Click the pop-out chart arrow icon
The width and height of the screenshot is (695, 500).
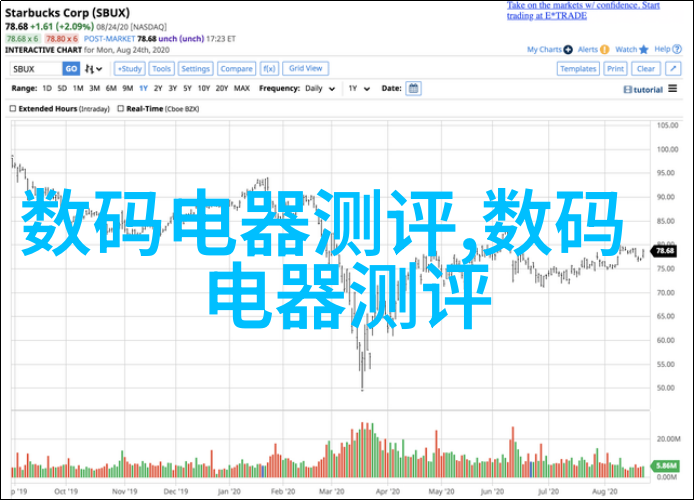tap(673, 69)
